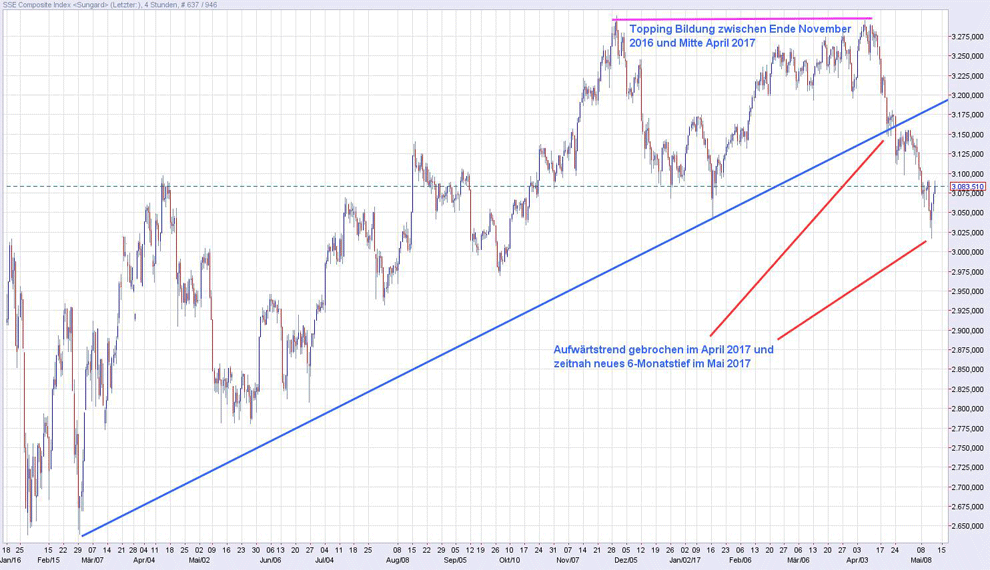Select the Mai/08 date axis label
Image resolution: width=990 pixels, height=570 pixels.
(x=920, y=561)
